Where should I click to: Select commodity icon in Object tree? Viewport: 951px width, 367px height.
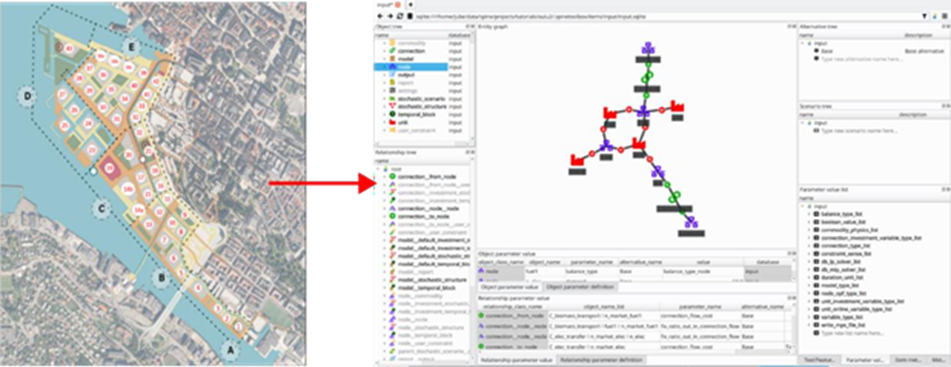click(x=392, y=43)
